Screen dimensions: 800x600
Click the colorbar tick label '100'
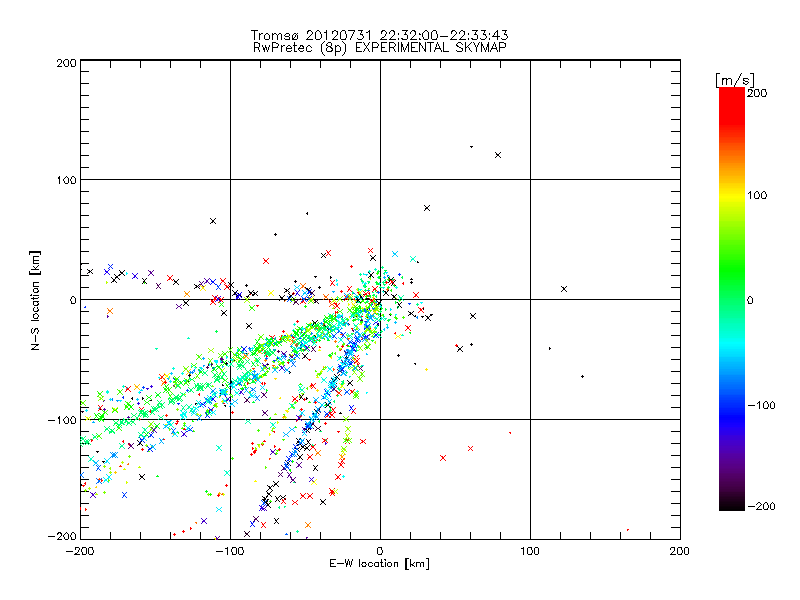tap(757, 195)
